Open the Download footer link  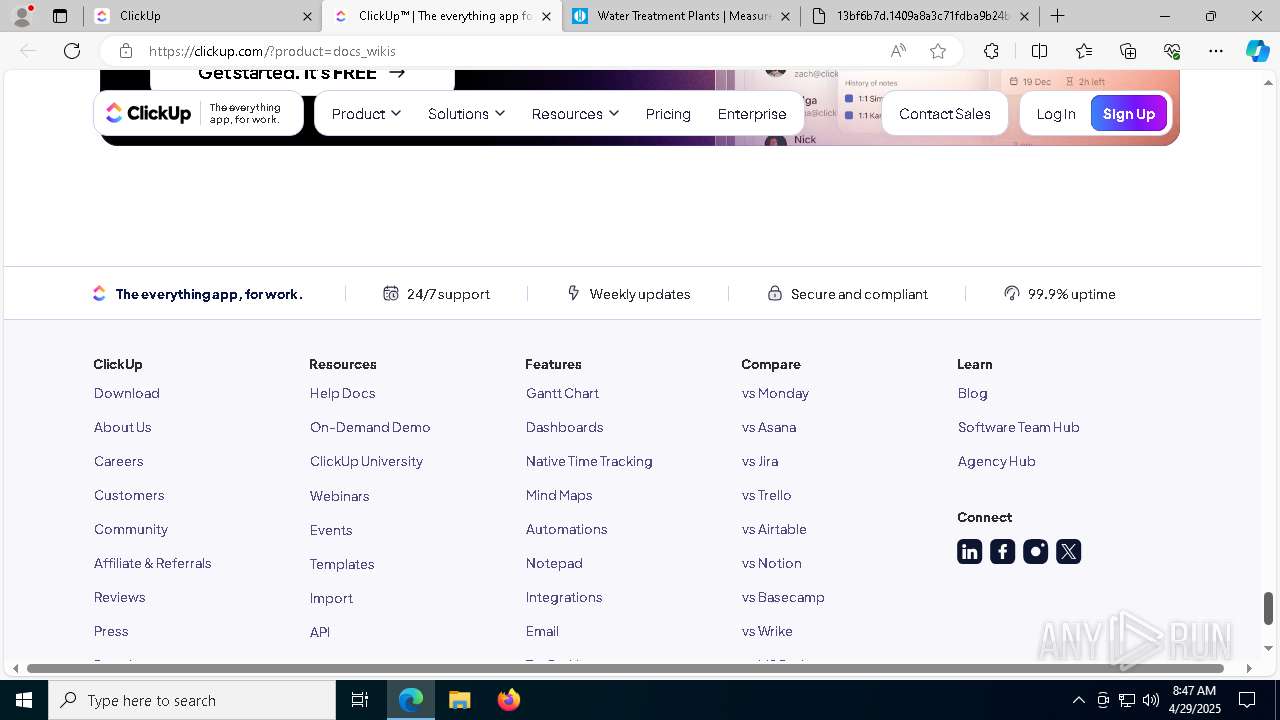click(127, 393)
